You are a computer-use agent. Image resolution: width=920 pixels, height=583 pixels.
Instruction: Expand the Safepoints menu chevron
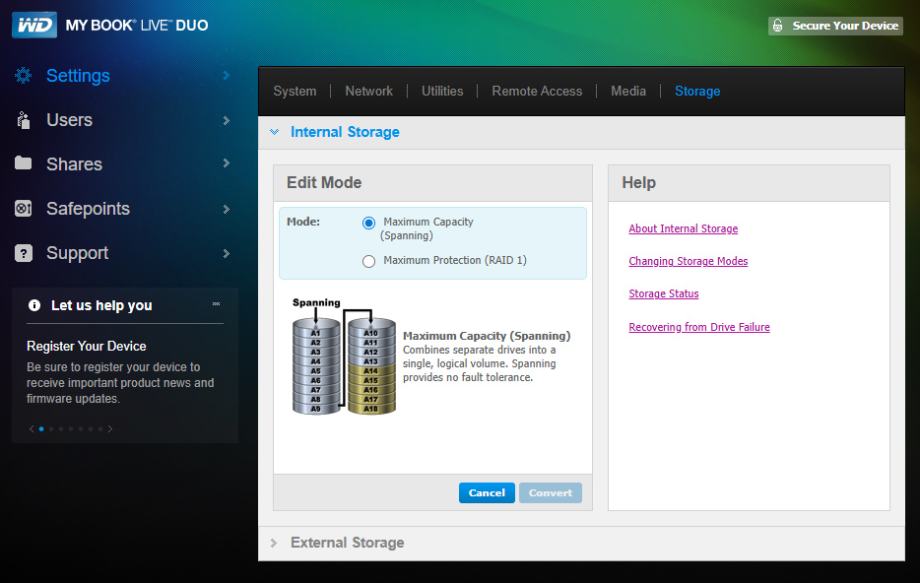click(x=226, y=209)
